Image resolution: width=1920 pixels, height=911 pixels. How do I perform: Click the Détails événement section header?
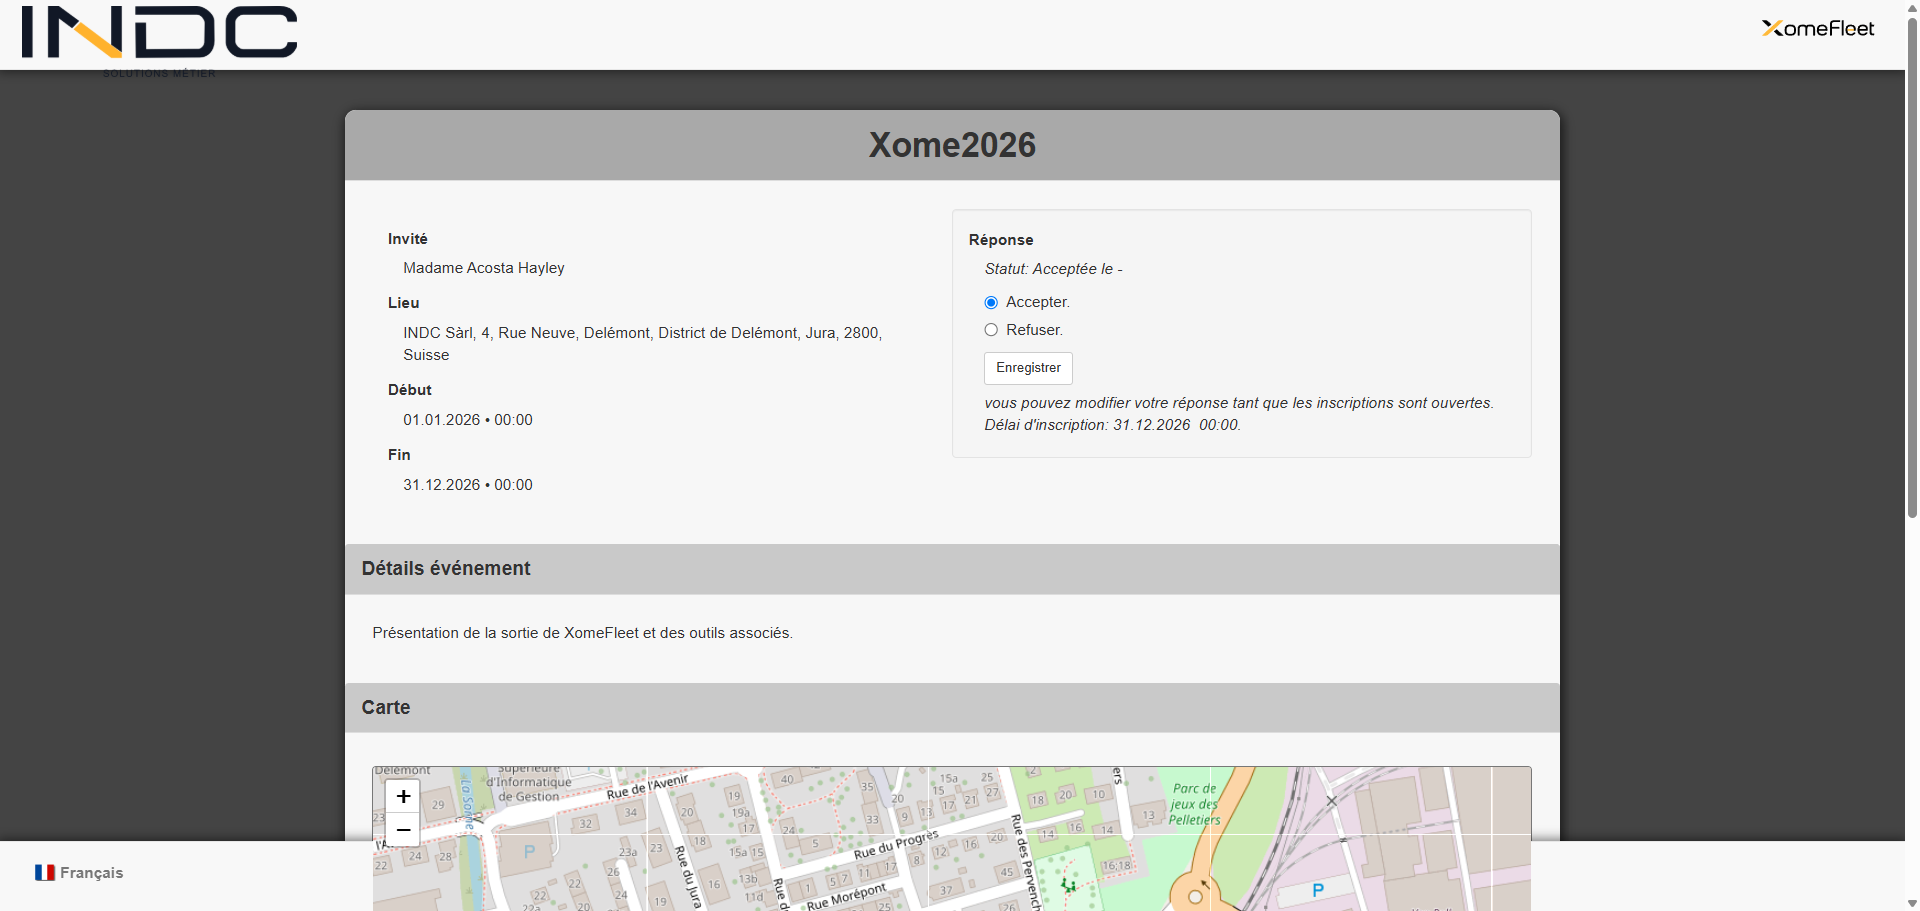(x=952, y=569)
